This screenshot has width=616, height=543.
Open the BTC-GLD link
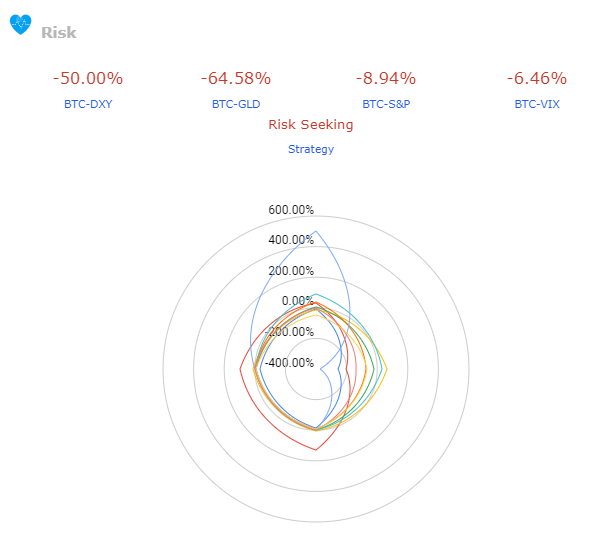236,104
